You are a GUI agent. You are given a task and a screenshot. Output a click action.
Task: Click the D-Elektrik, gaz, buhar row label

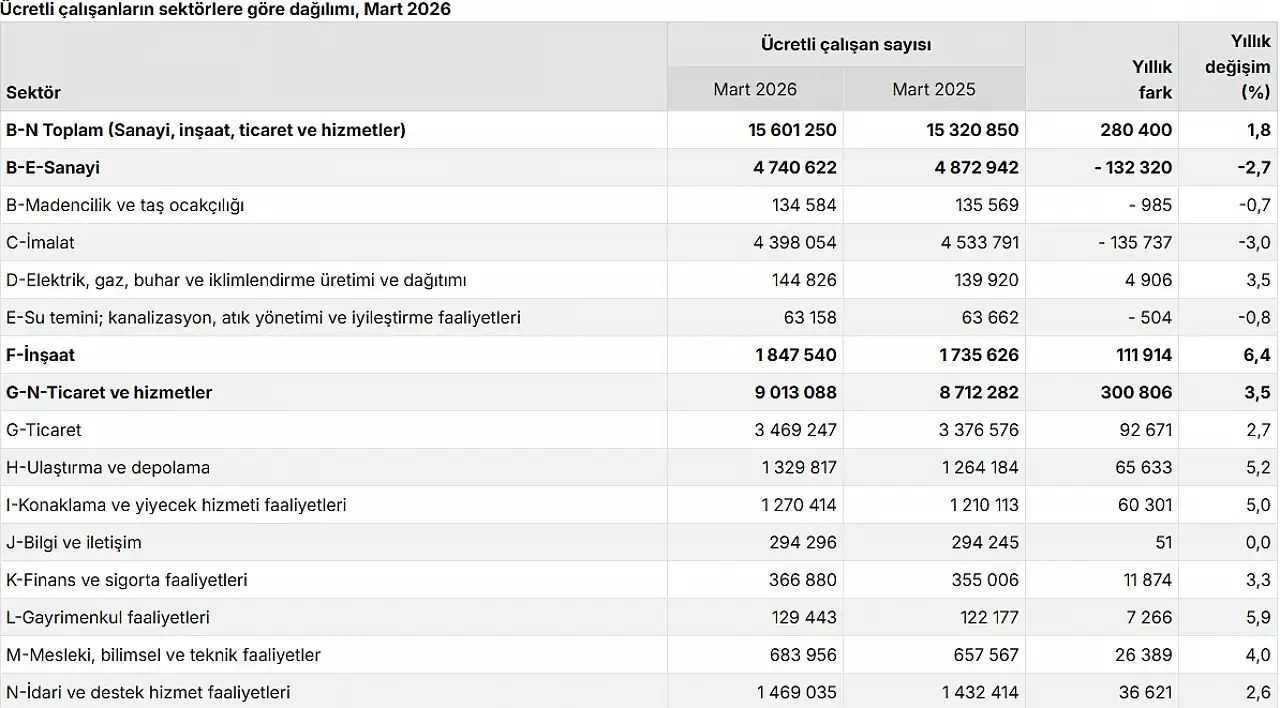tap(236, 280)
